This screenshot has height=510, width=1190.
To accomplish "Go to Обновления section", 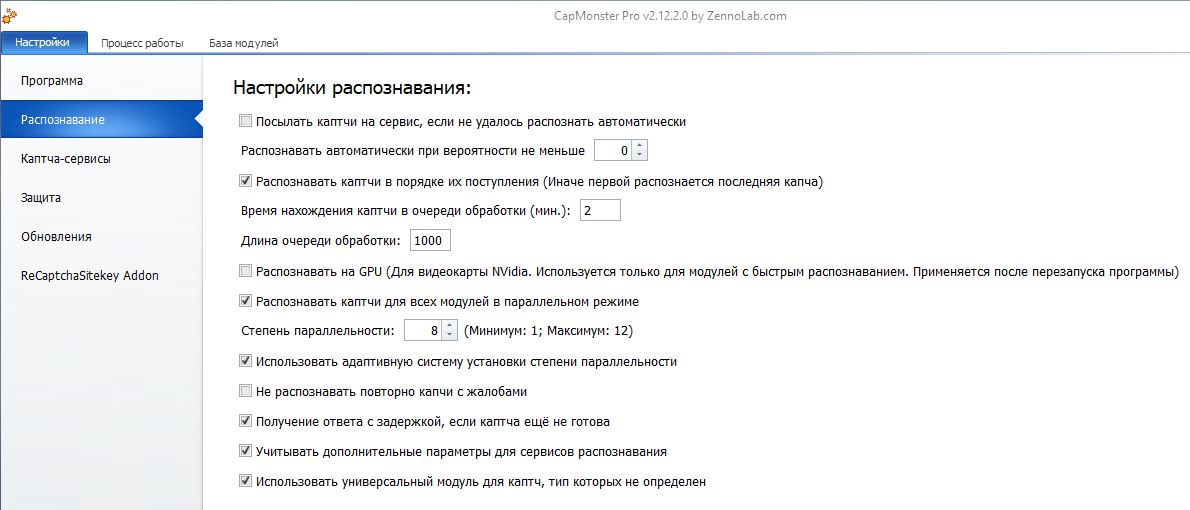I will click(56, 237).
